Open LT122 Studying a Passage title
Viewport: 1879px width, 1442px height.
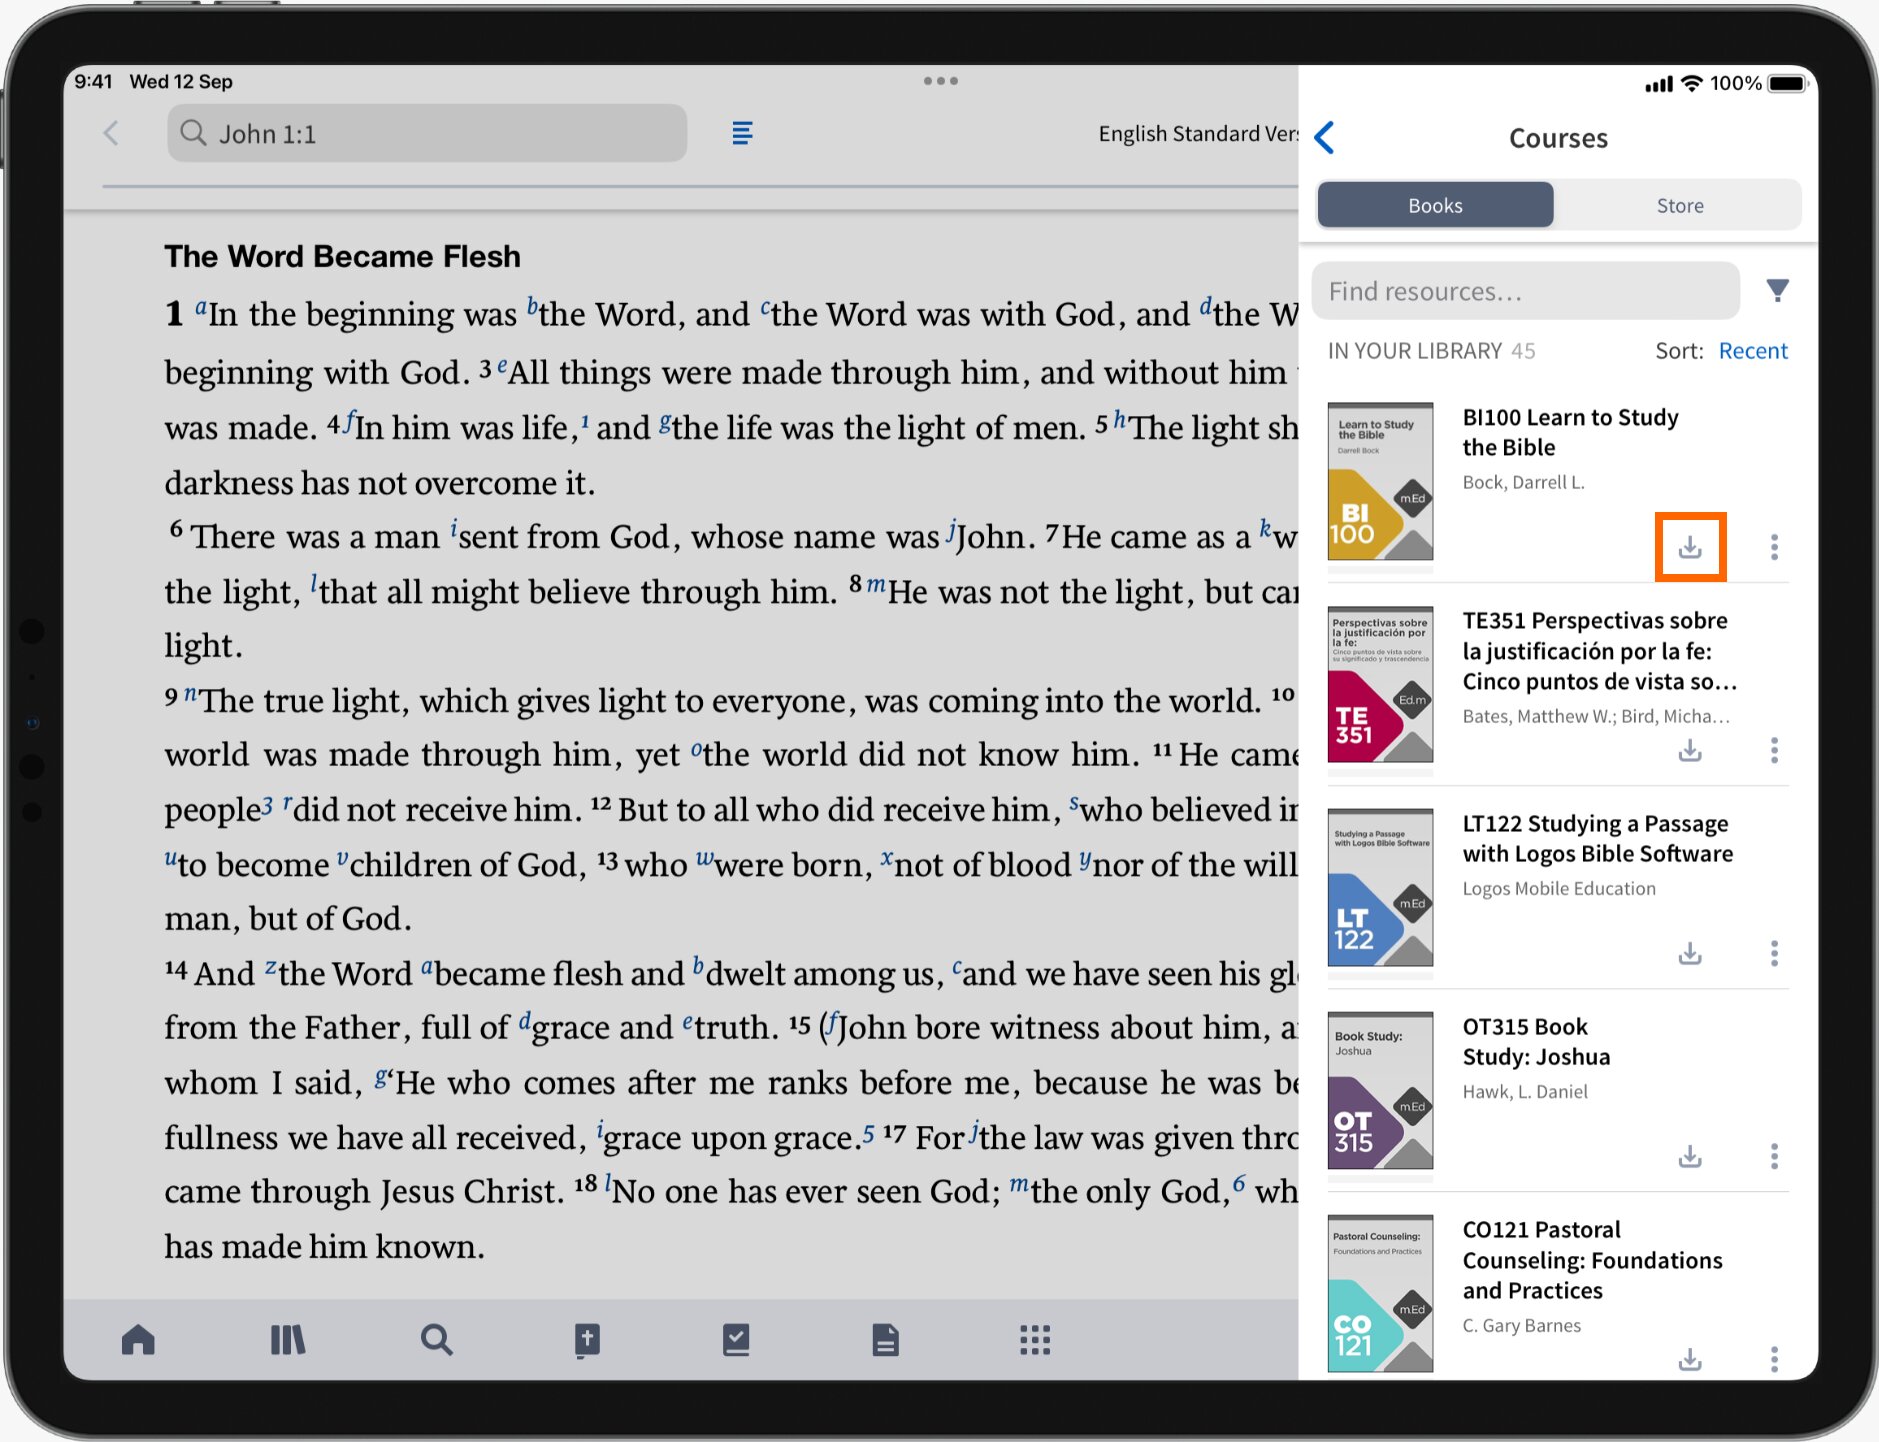(1597, 838)
